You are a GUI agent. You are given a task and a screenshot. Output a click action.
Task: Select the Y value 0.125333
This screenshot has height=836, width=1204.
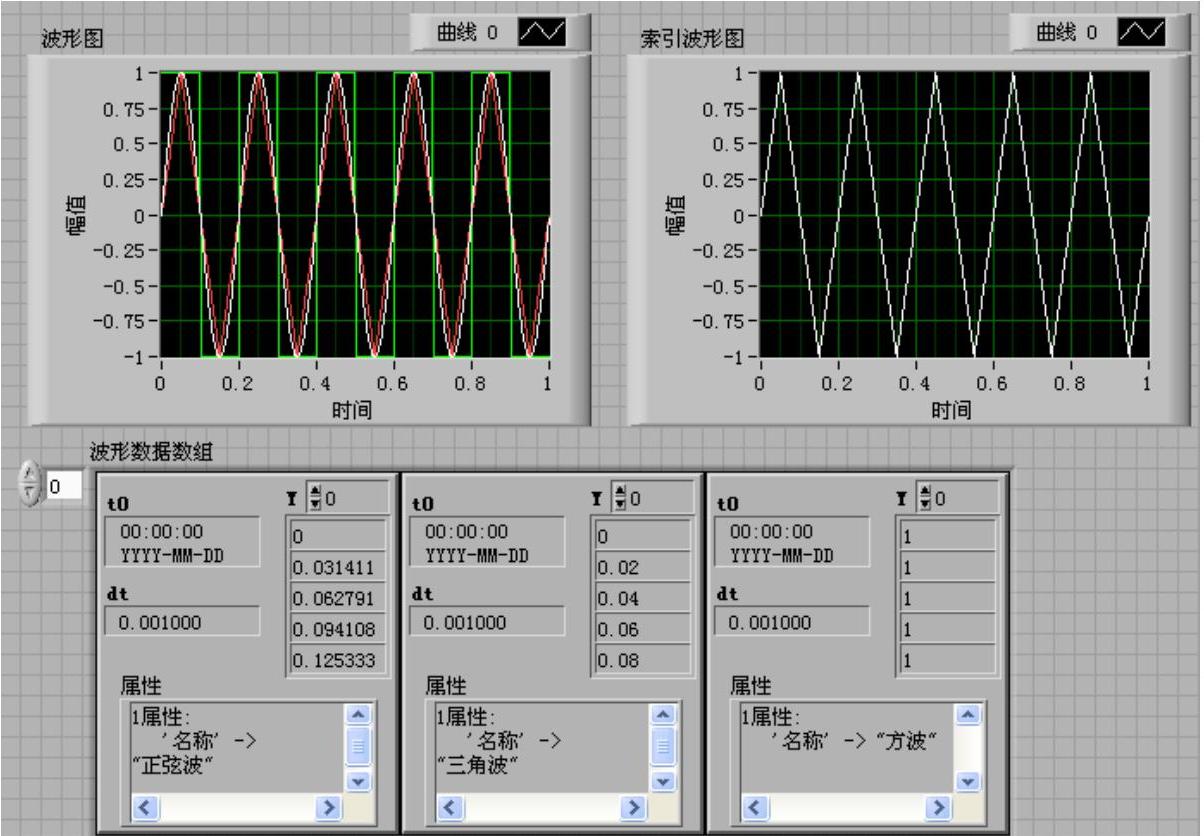pyautogui.click(x=337, y=660)
